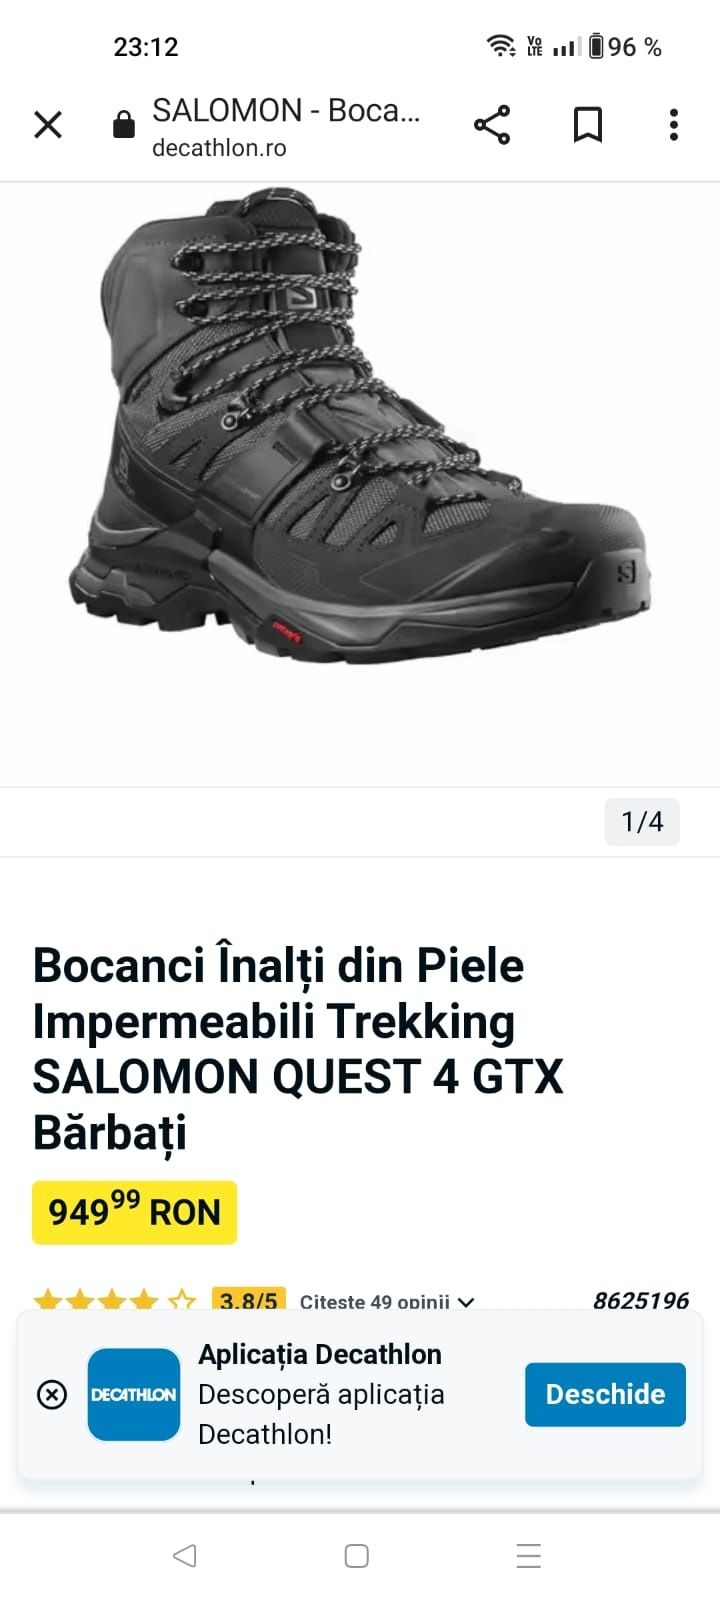Screen dimensions: 720x1600
Task: Open the three-dot browser menu
Action: [674, 125]
